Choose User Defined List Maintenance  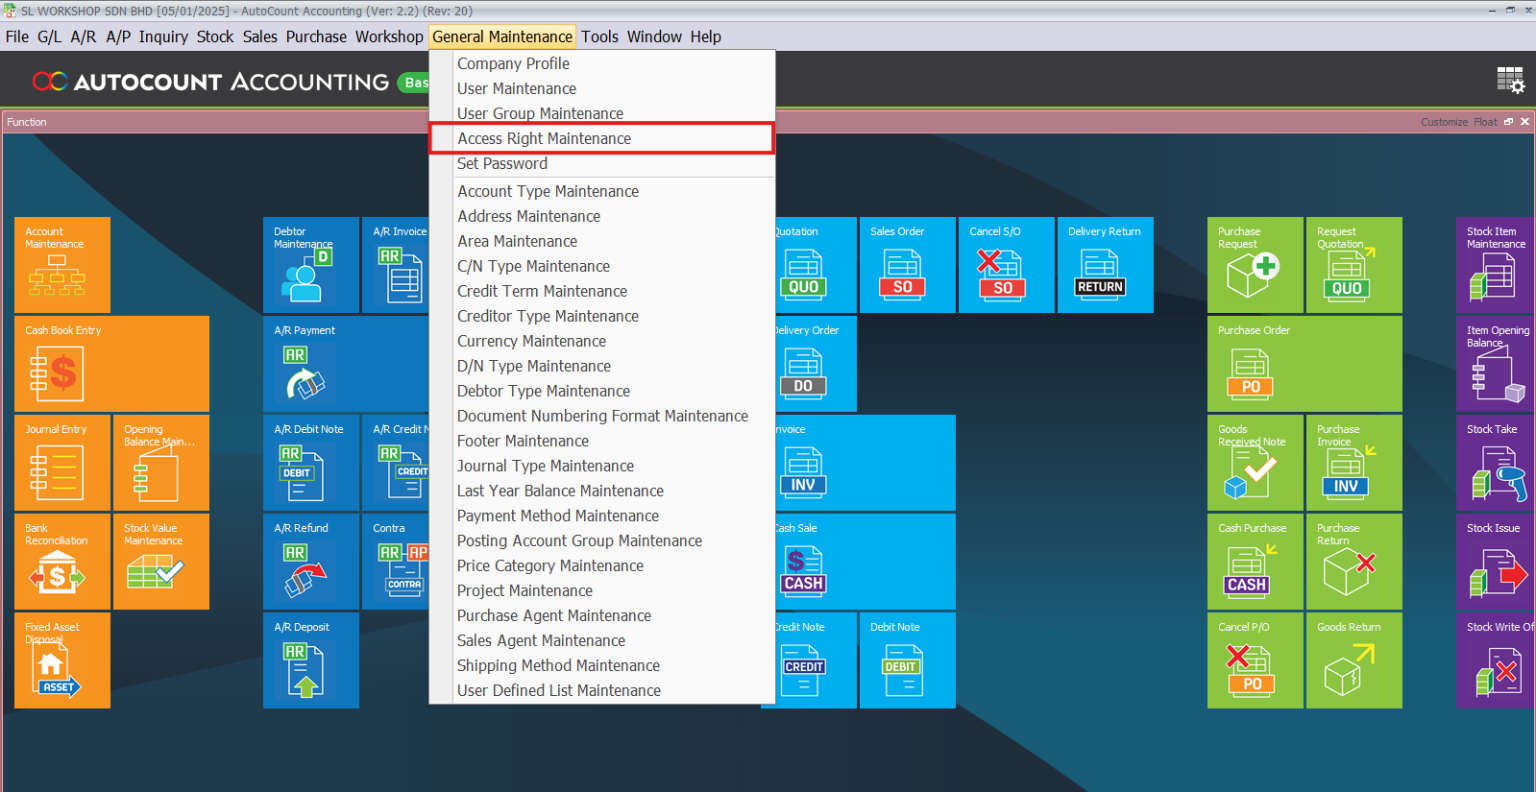(602, 691)
